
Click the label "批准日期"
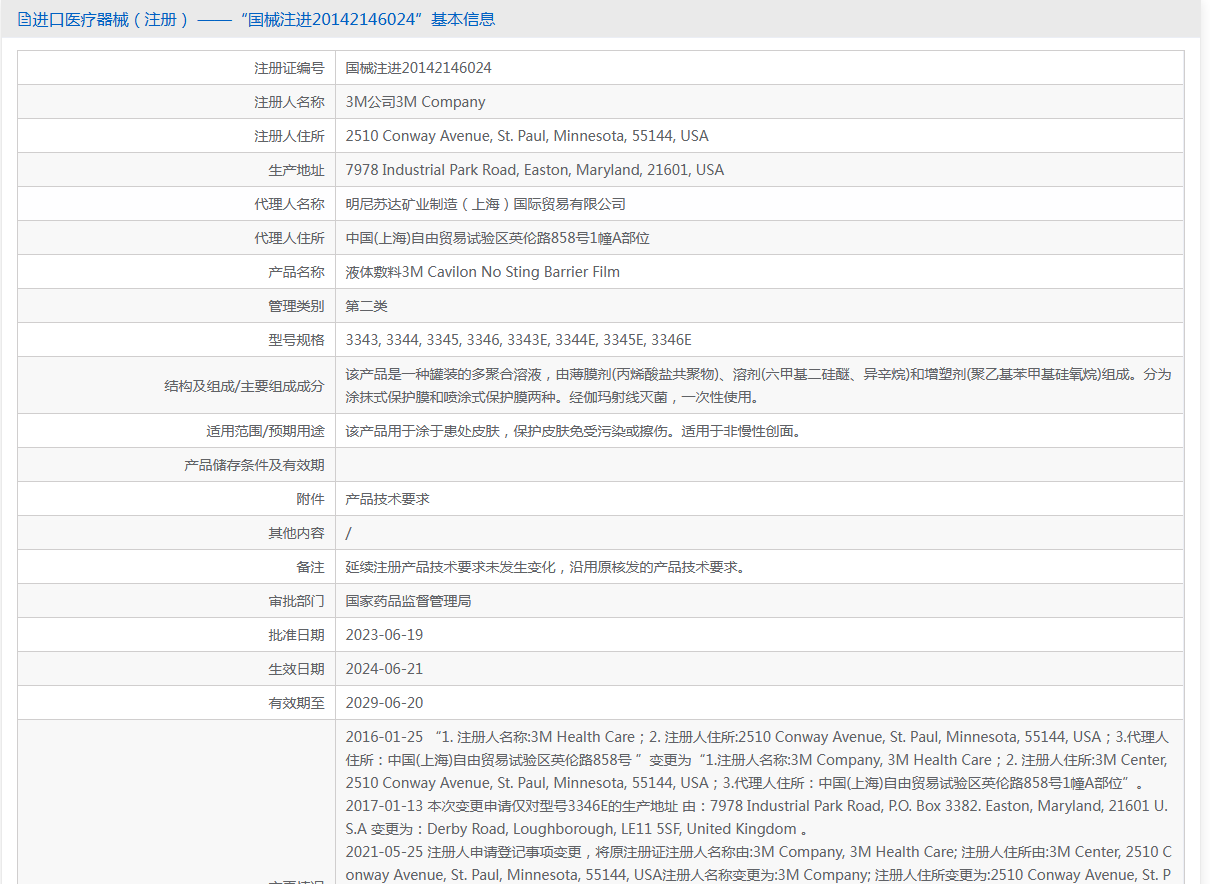click(x=296, y=635)
